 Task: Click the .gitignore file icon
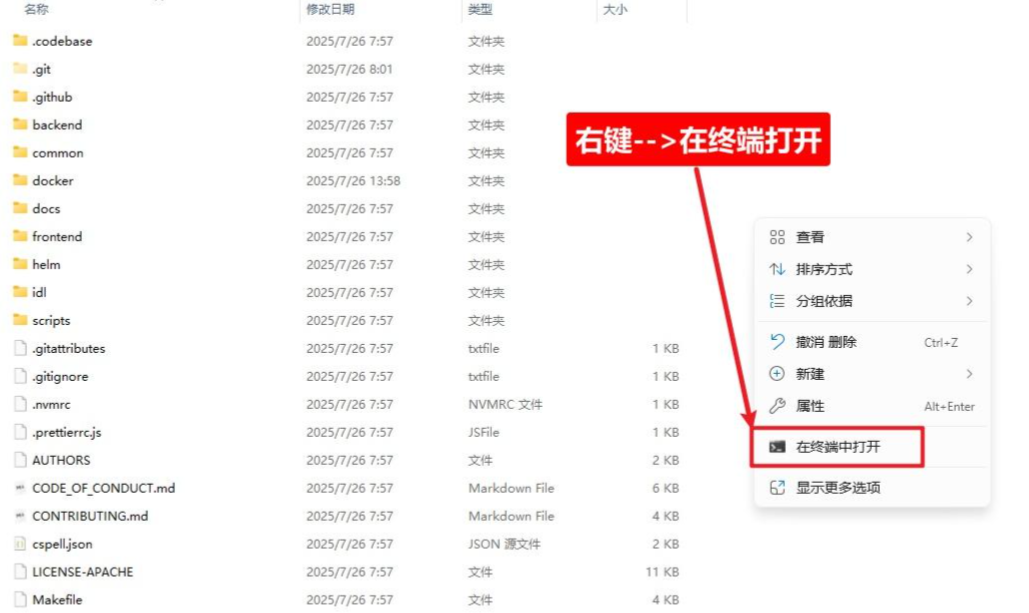coord(20,376)
